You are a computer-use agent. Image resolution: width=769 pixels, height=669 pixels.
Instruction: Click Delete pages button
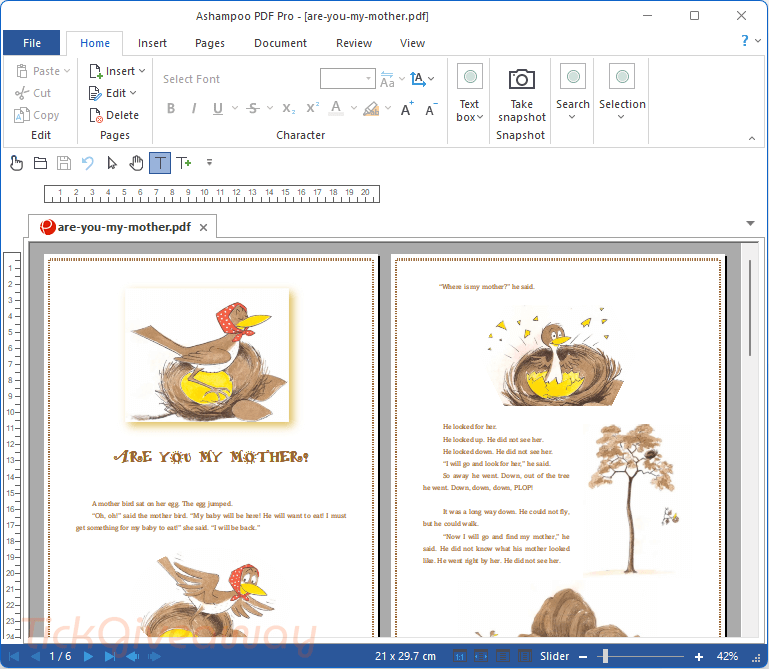[x=114, y=115]
